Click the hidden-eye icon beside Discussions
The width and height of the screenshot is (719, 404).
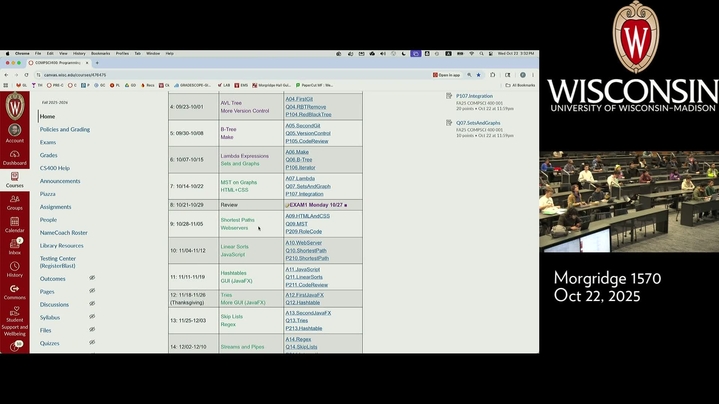(92, 304)
